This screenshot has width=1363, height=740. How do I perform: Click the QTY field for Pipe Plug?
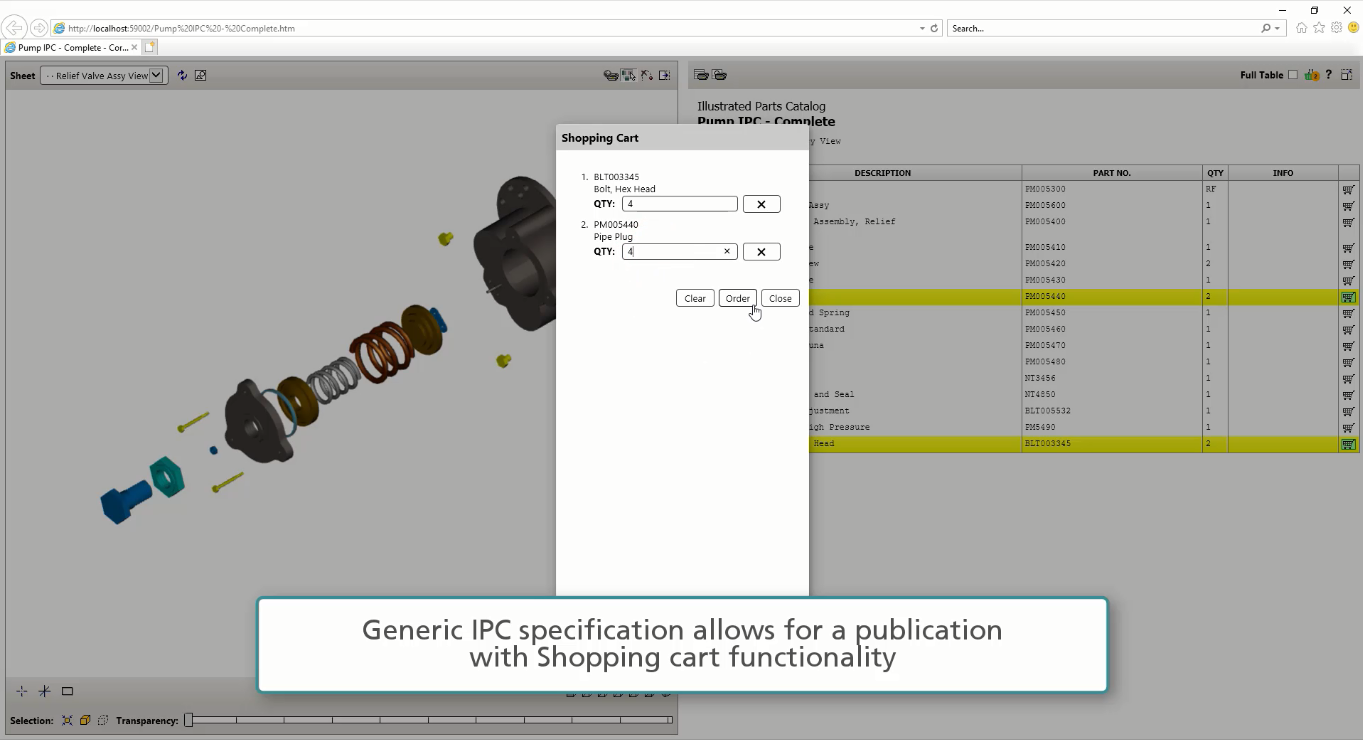[680, 252]
